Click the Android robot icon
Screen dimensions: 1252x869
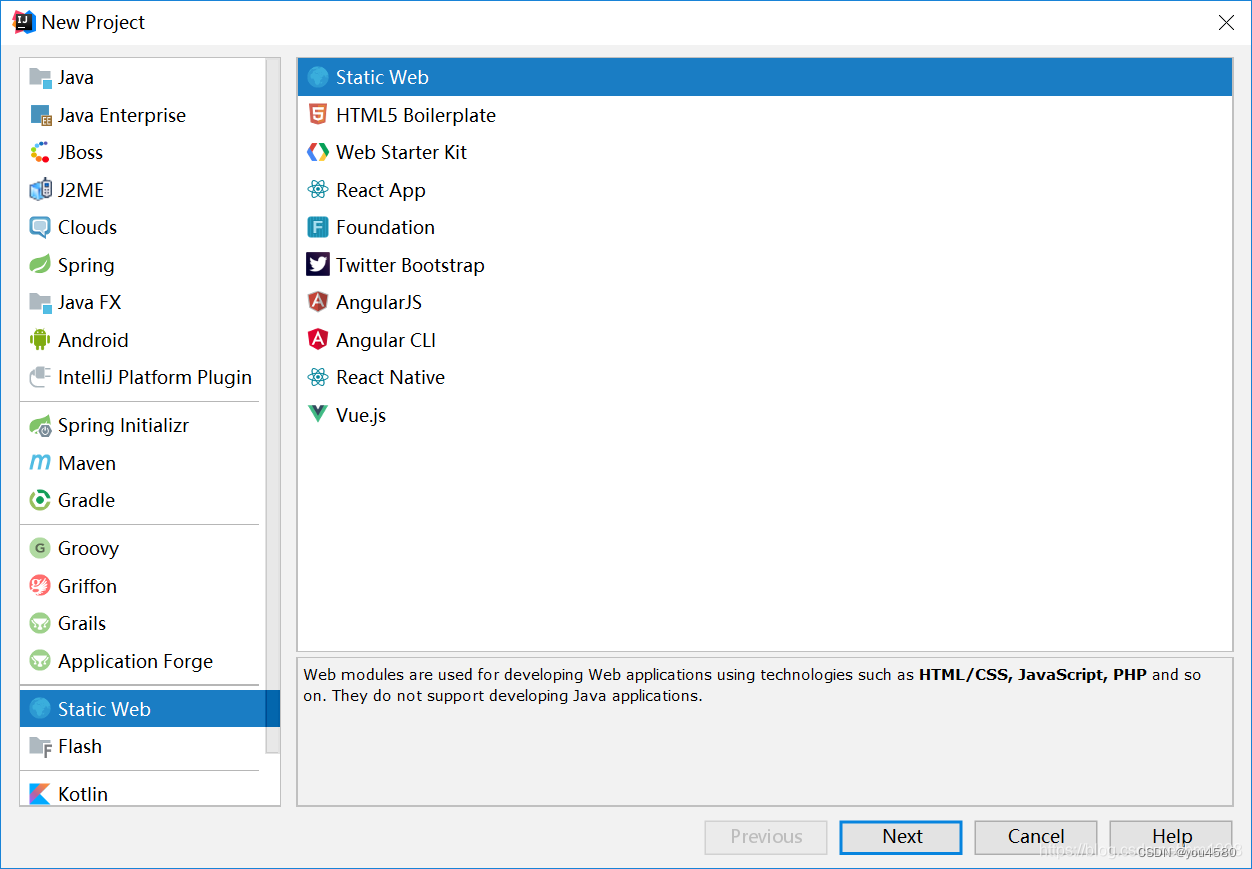coord(40,340)
